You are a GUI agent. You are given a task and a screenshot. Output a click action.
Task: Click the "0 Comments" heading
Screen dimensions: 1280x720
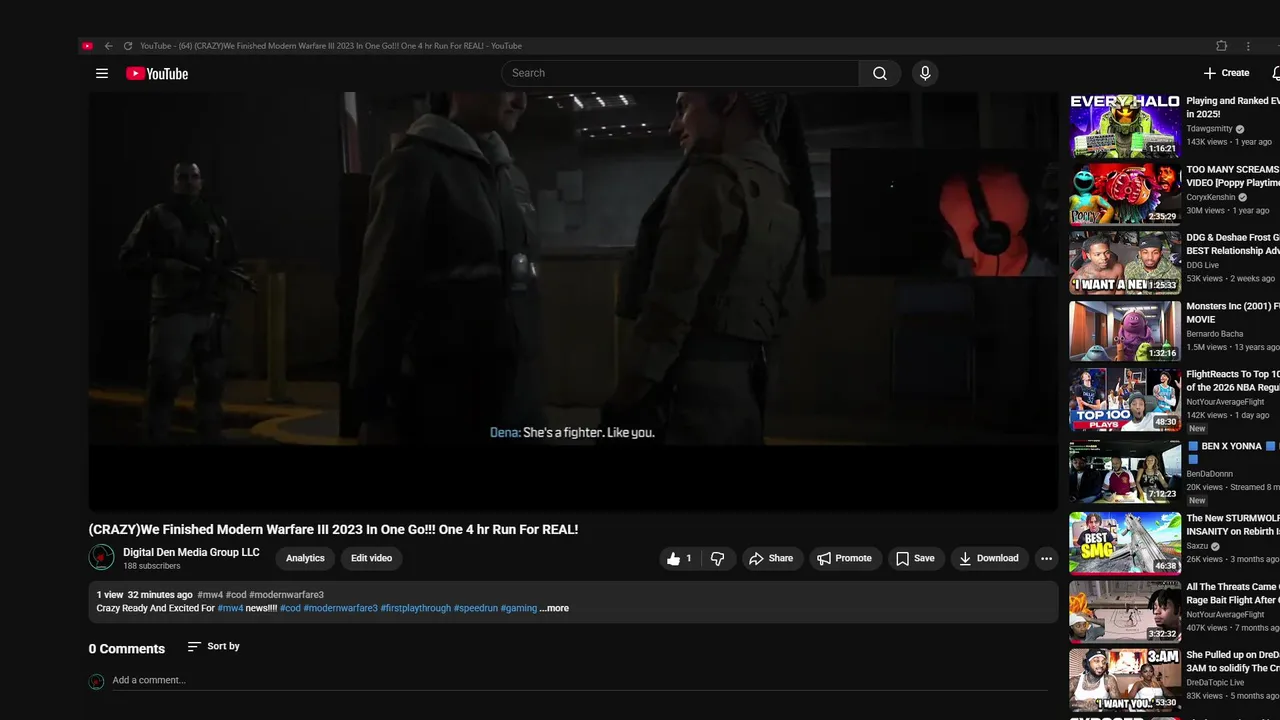tap(127, 649)
